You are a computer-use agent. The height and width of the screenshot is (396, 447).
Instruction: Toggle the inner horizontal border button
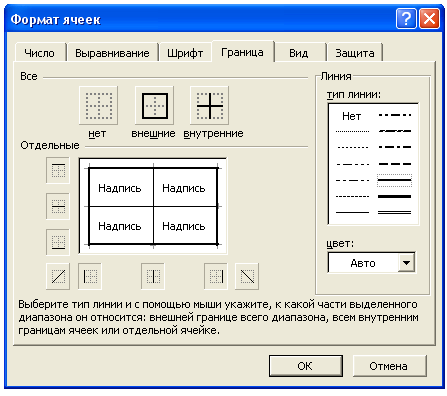tap(58, 206)
